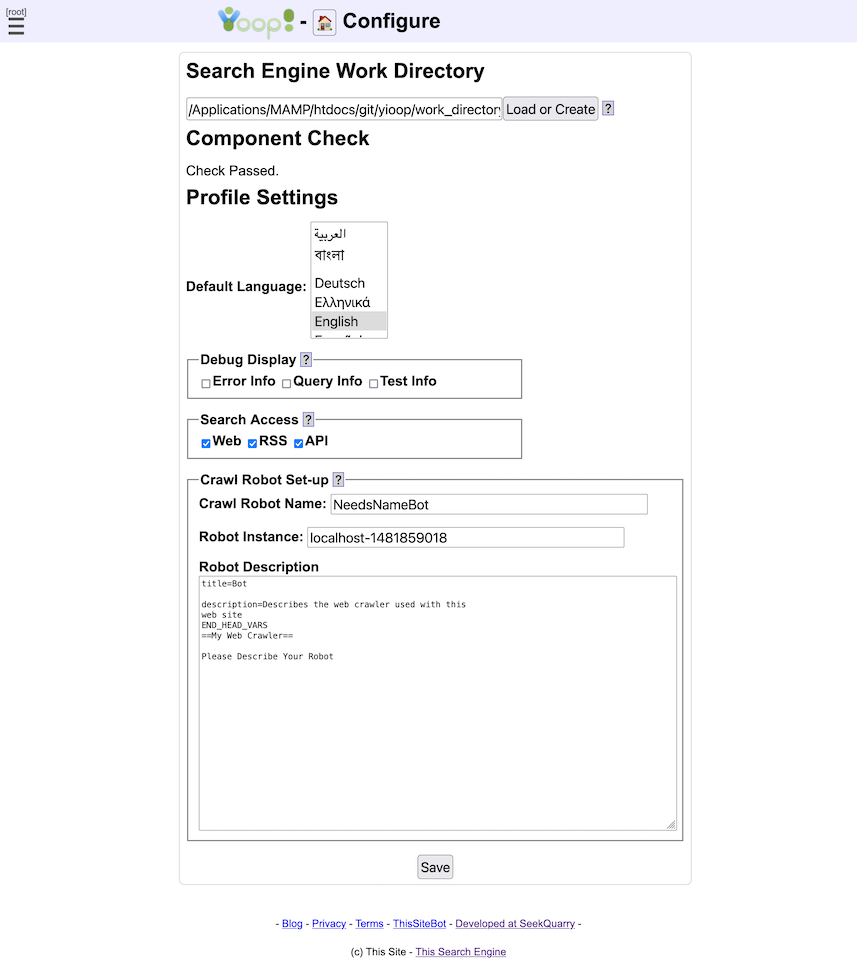857x958 pixels.
Task: Open the hamburger menu under [root]
Action: tap(16, 26)
